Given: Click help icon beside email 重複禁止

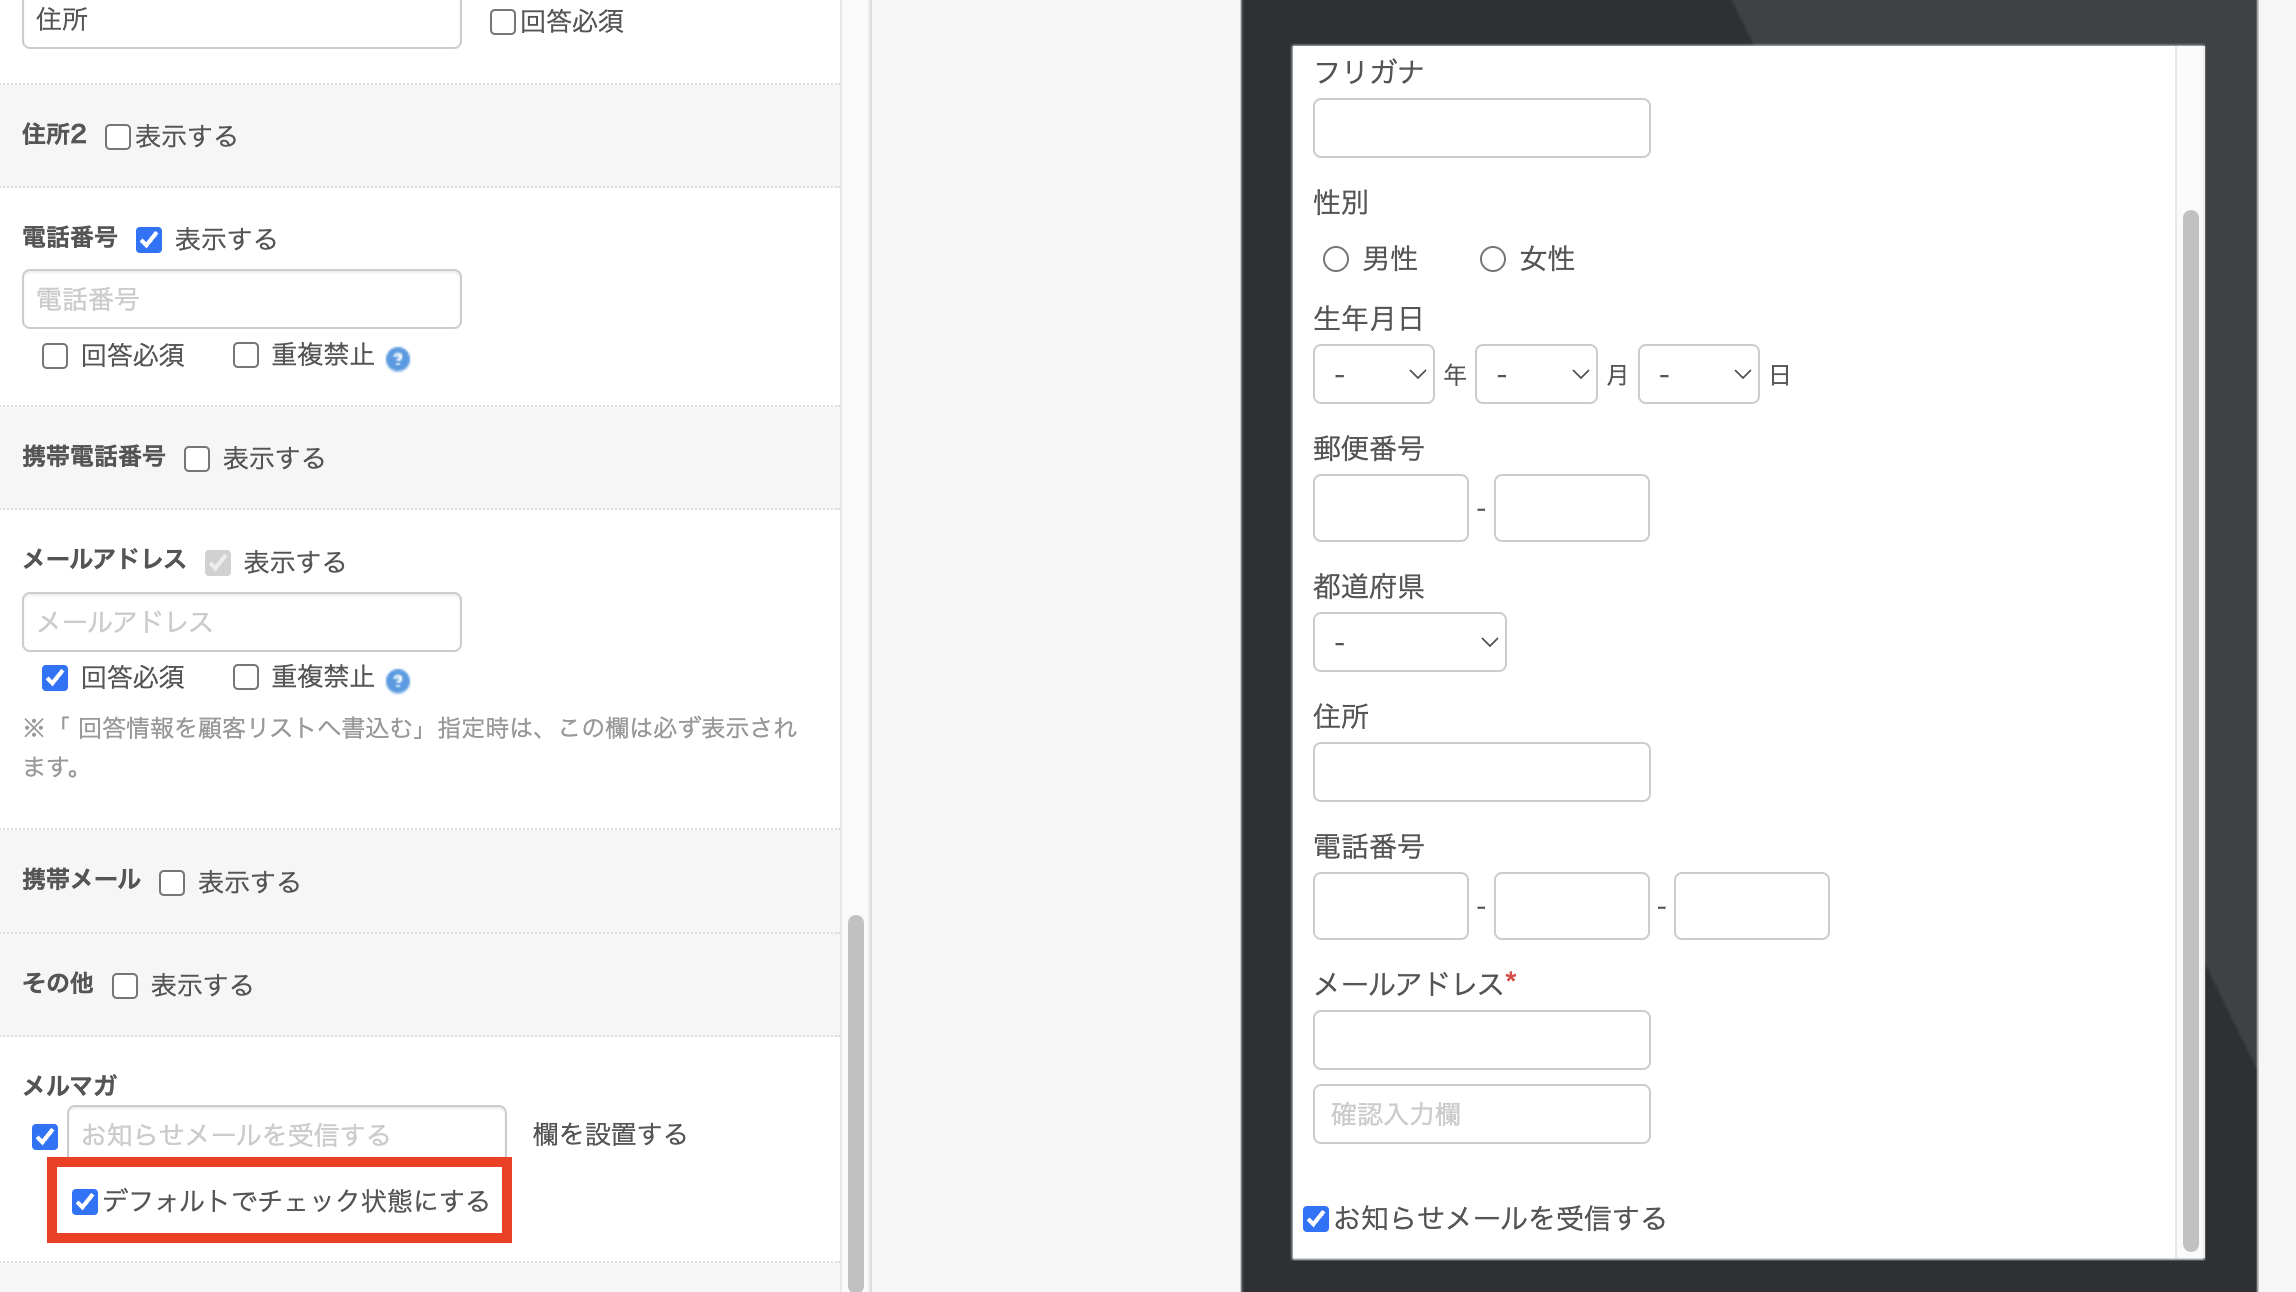Looking at the screenshot, I should pyautogui.click(x=398, y=681).
